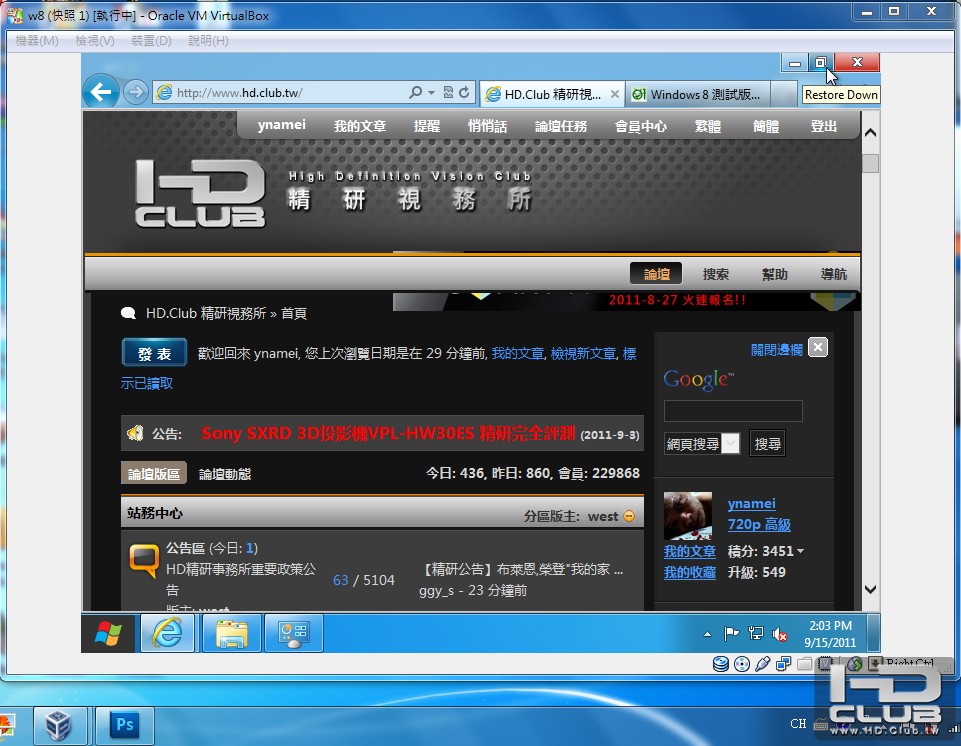Click the guest clock 2:03 PM
961x746 pixels.
[830, 626]
